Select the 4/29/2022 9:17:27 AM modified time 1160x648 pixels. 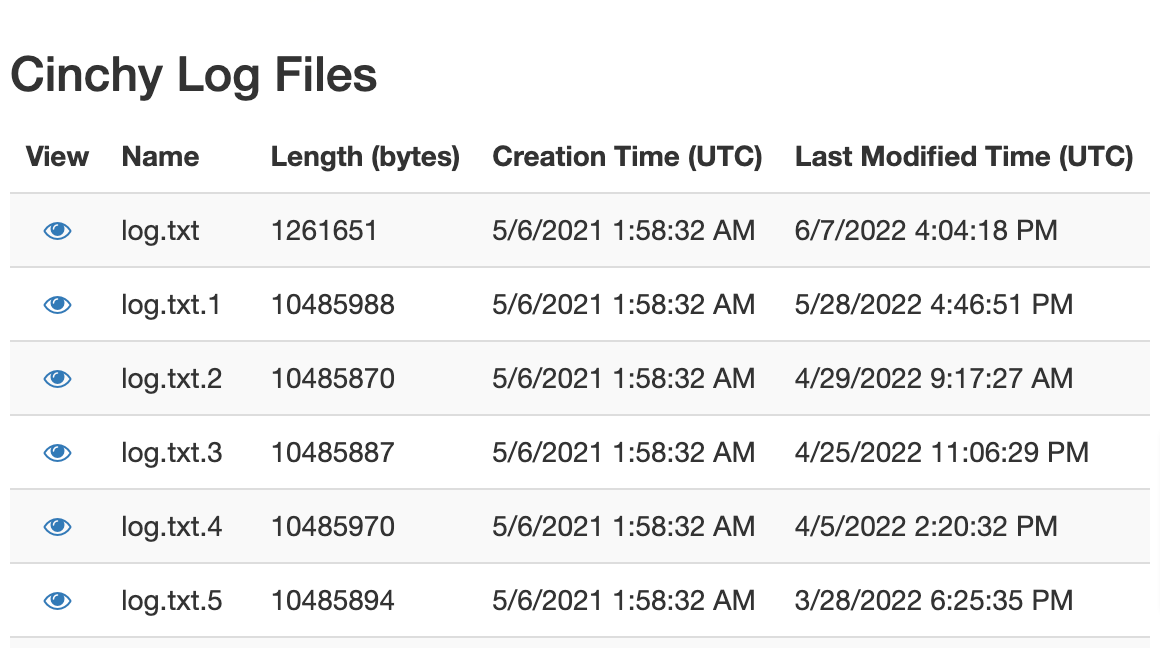coord(933,379)
